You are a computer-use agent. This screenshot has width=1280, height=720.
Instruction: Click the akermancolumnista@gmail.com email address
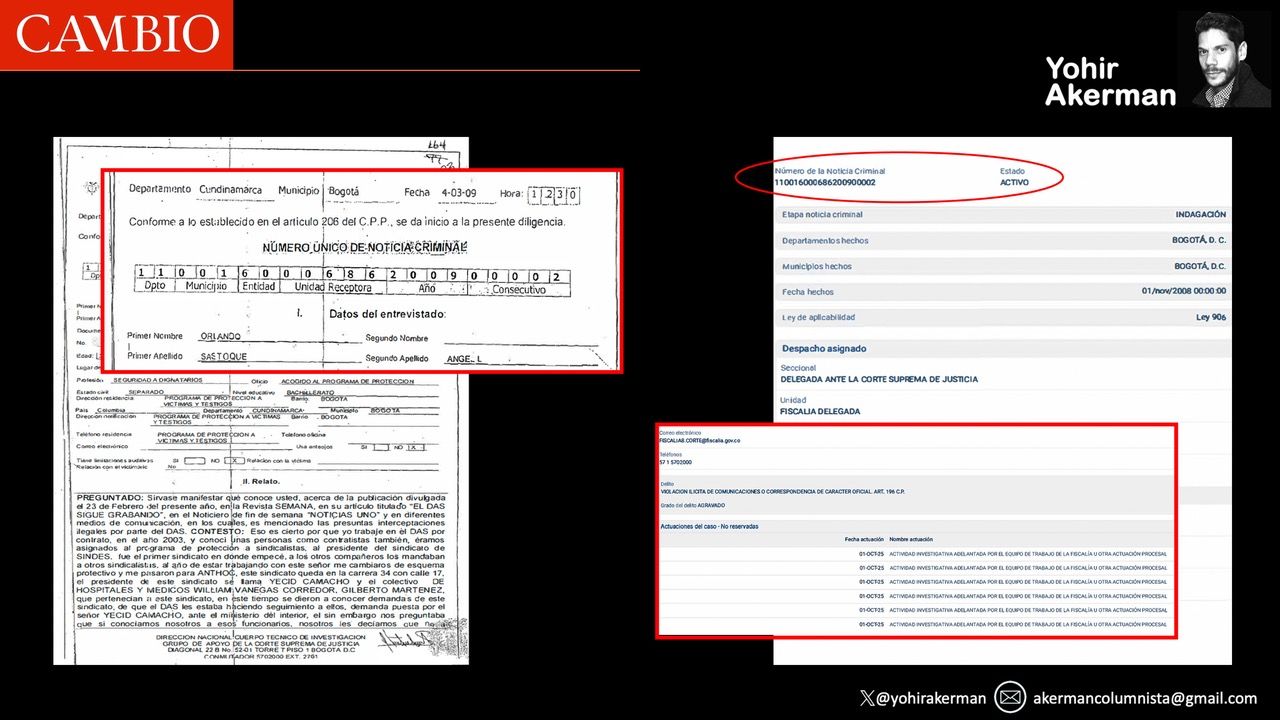tap(1145, 698)
